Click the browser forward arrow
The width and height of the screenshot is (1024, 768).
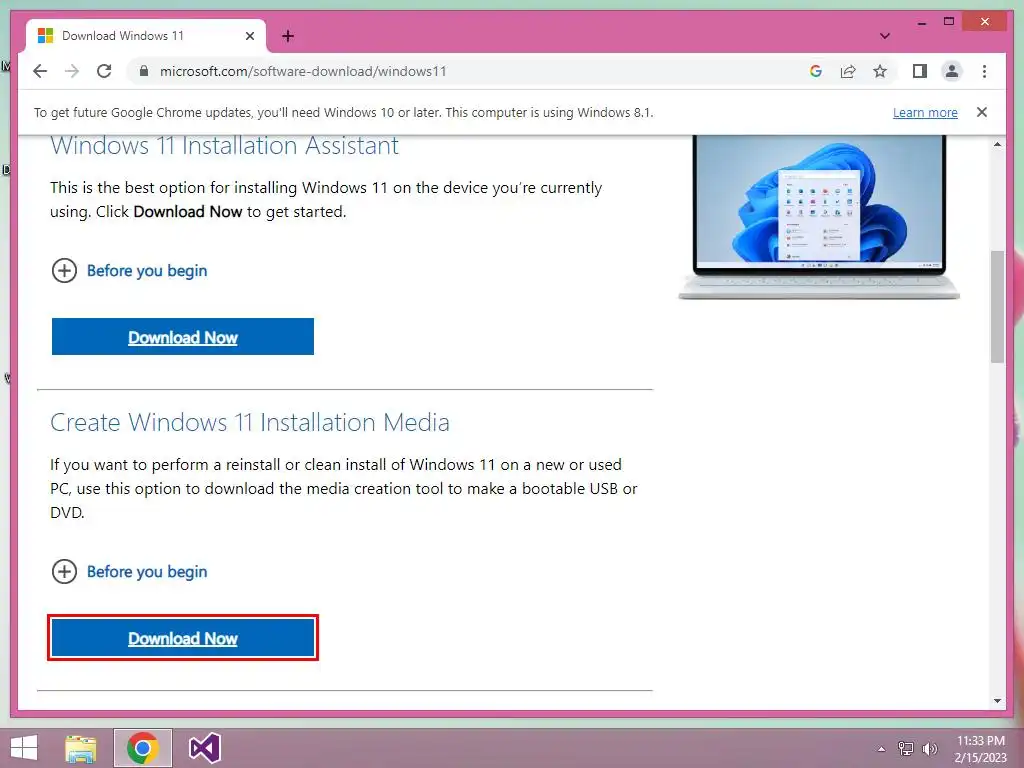coord(72,71)
